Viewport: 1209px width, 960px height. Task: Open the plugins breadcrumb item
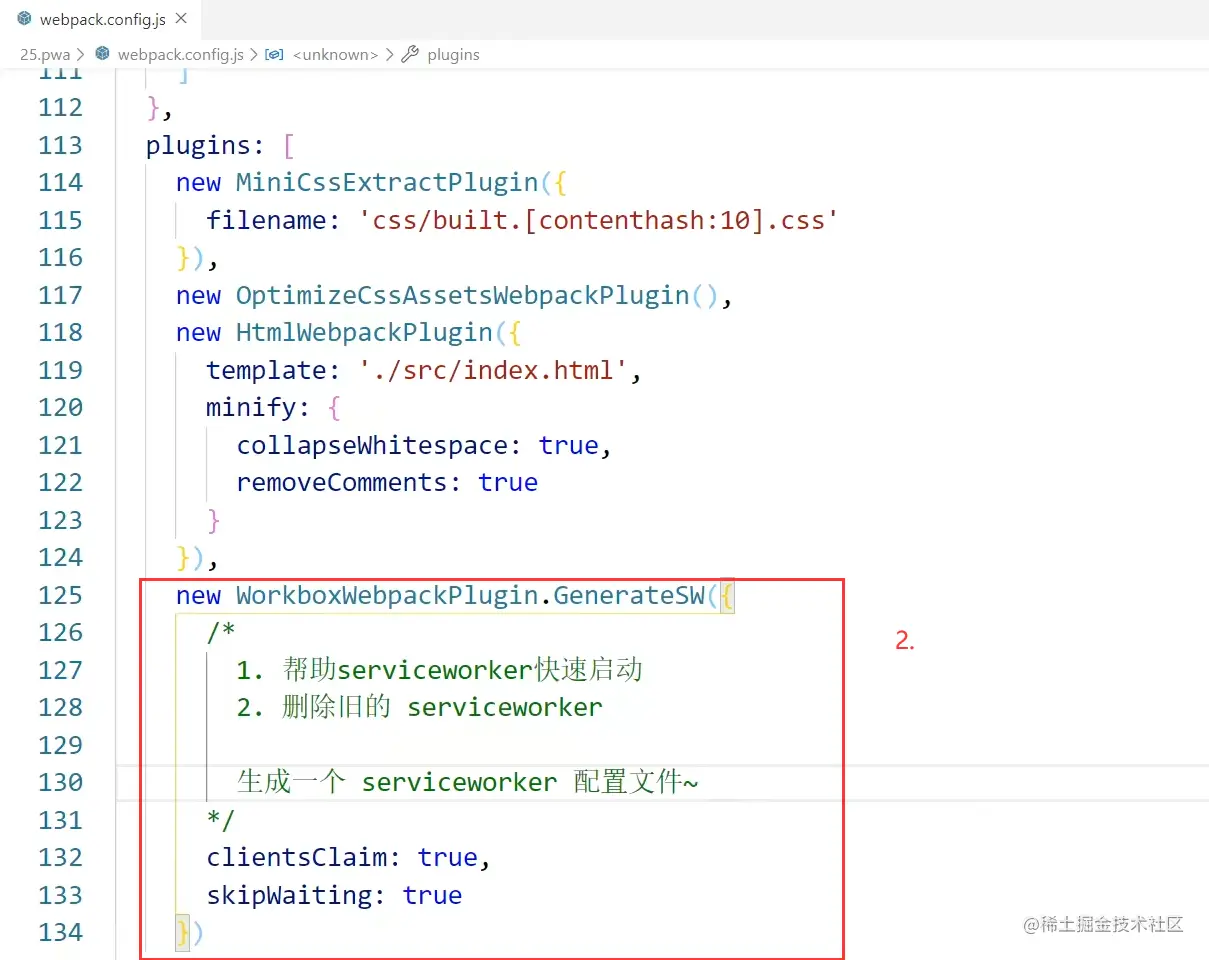coord(453,55)
